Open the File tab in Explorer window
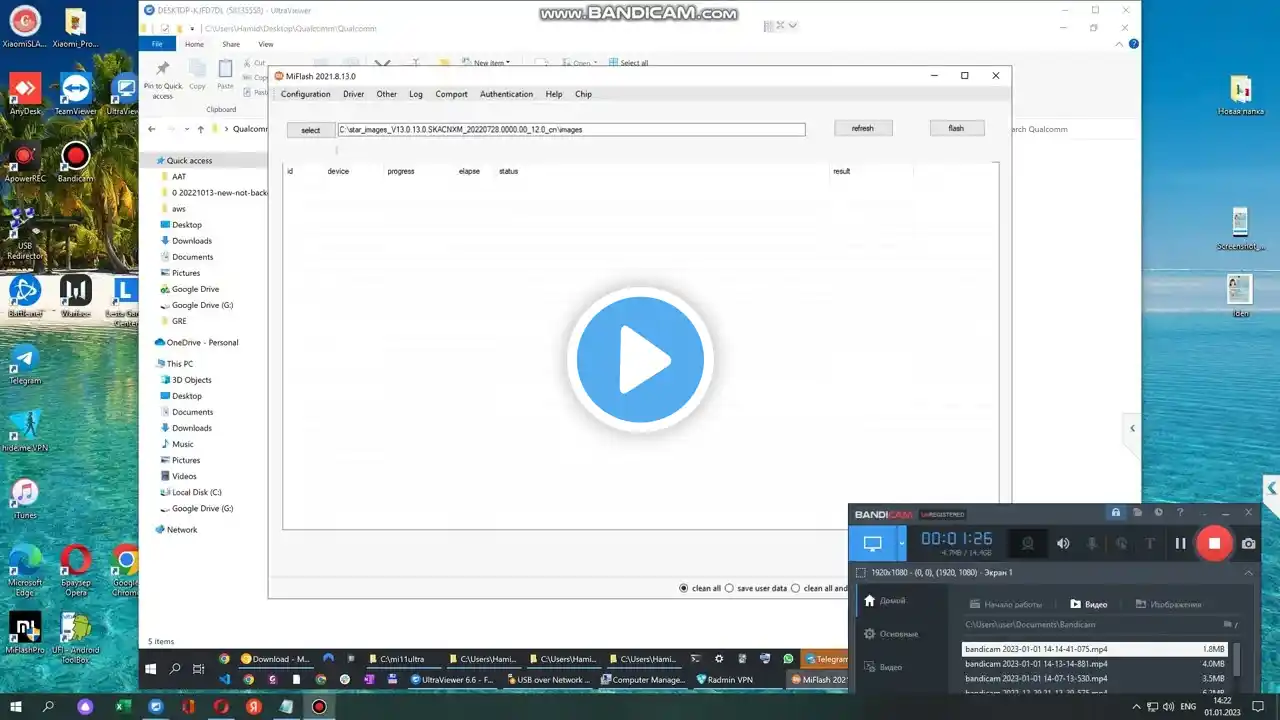Viewport: 1280px width, 720px height. tap(157, 44)
